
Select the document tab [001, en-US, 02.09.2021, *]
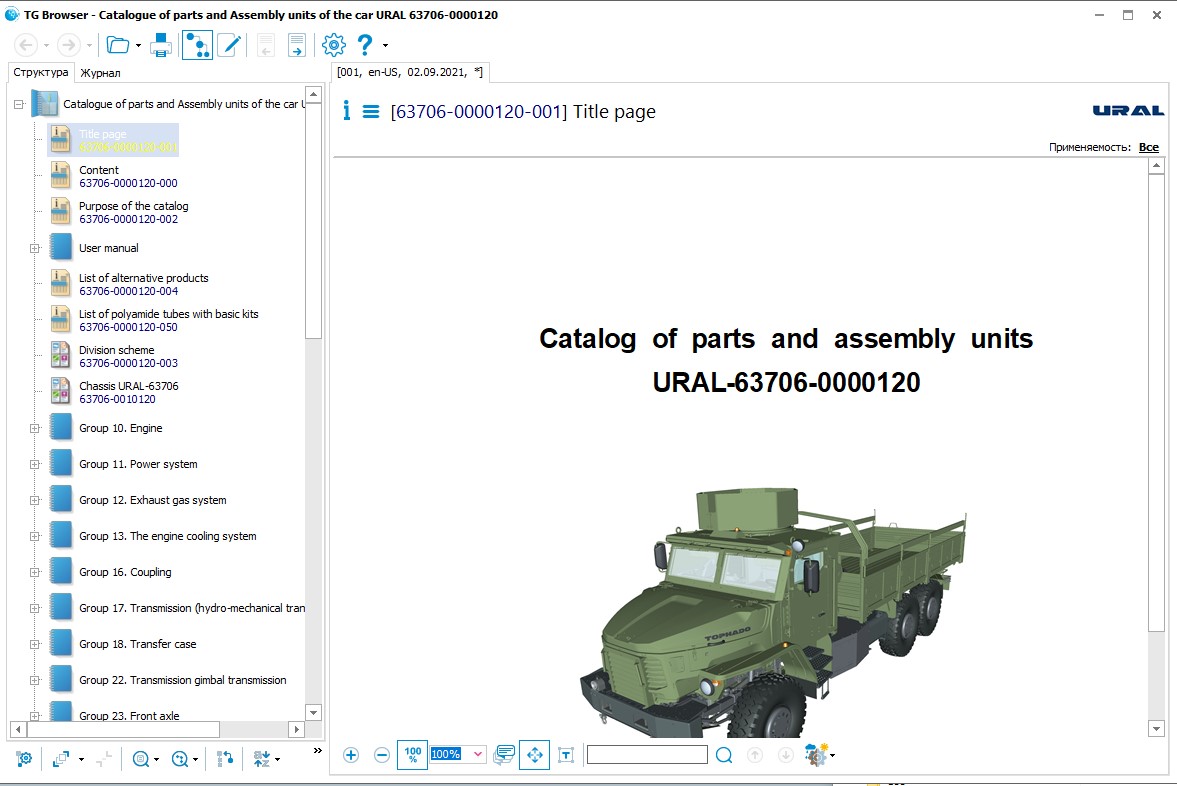(410, 72)
